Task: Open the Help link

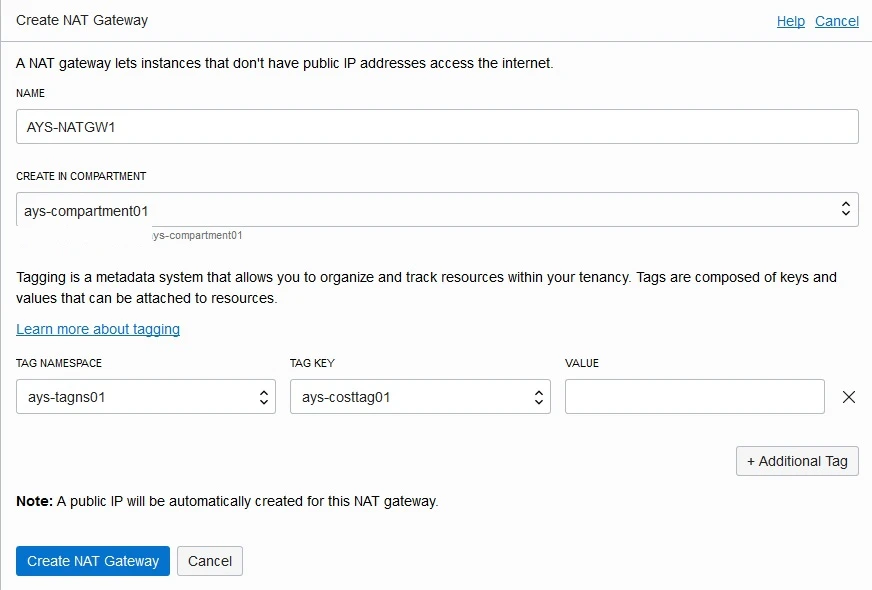Action: [x=790, y=21]
